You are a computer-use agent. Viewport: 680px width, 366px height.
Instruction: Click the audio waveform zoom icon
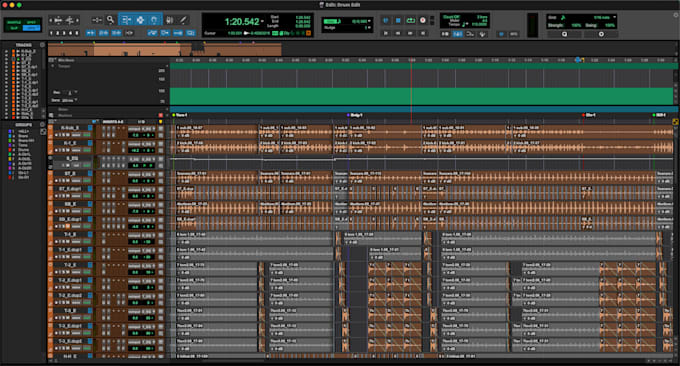point(58,20)
